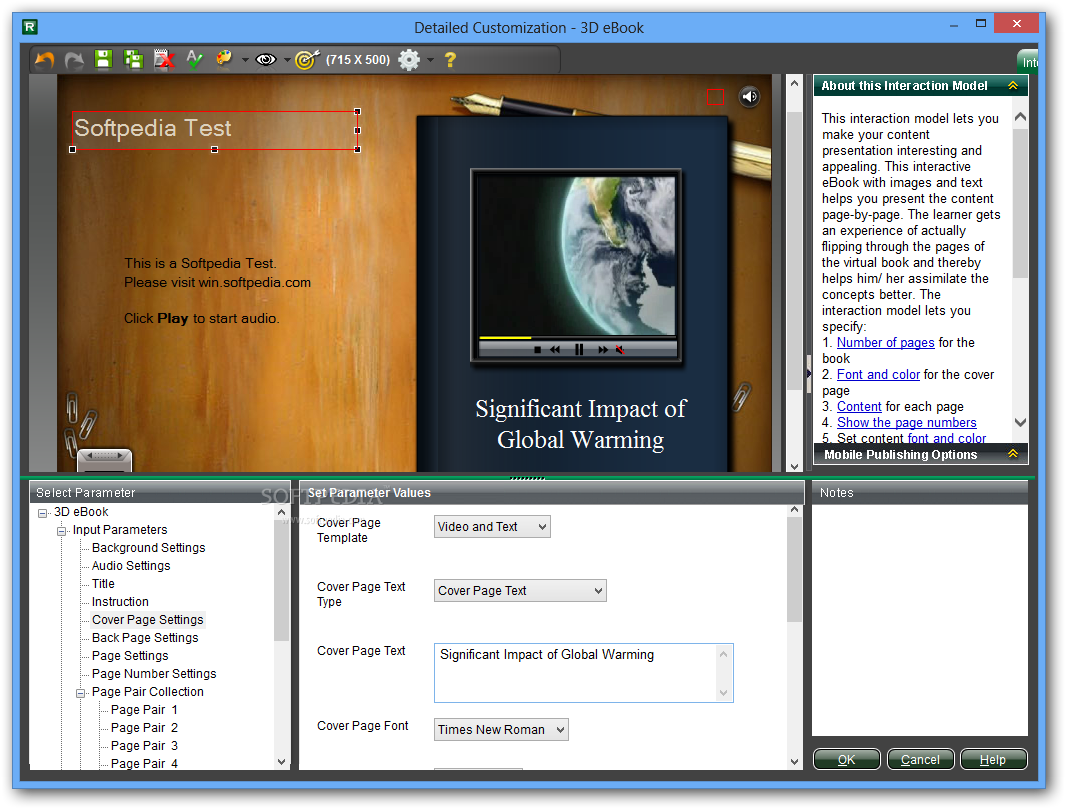
Task: Open Cover Page Text Type dropdown
Action: [x=520, y=591]
